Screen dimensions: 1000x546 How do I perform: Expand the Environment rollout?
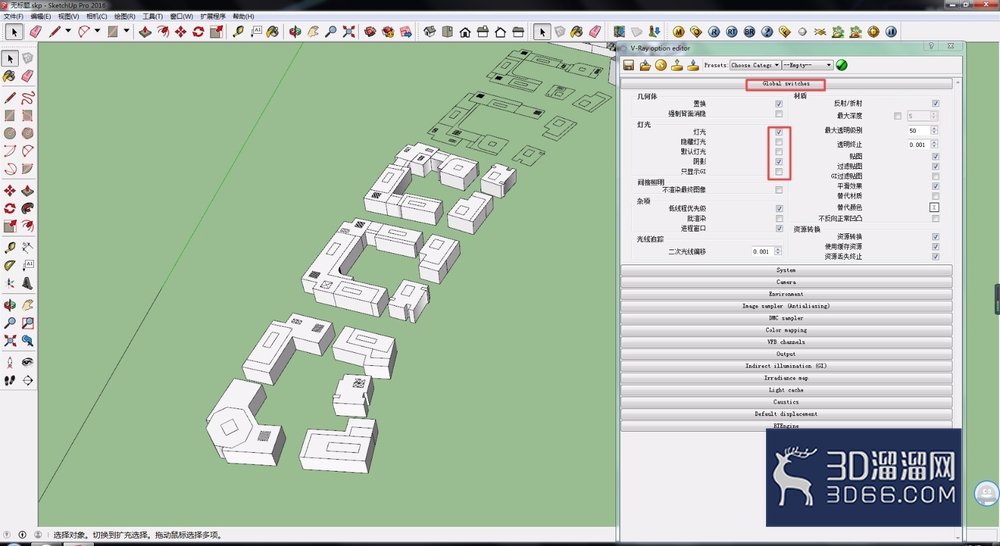[x=786, y=294]
